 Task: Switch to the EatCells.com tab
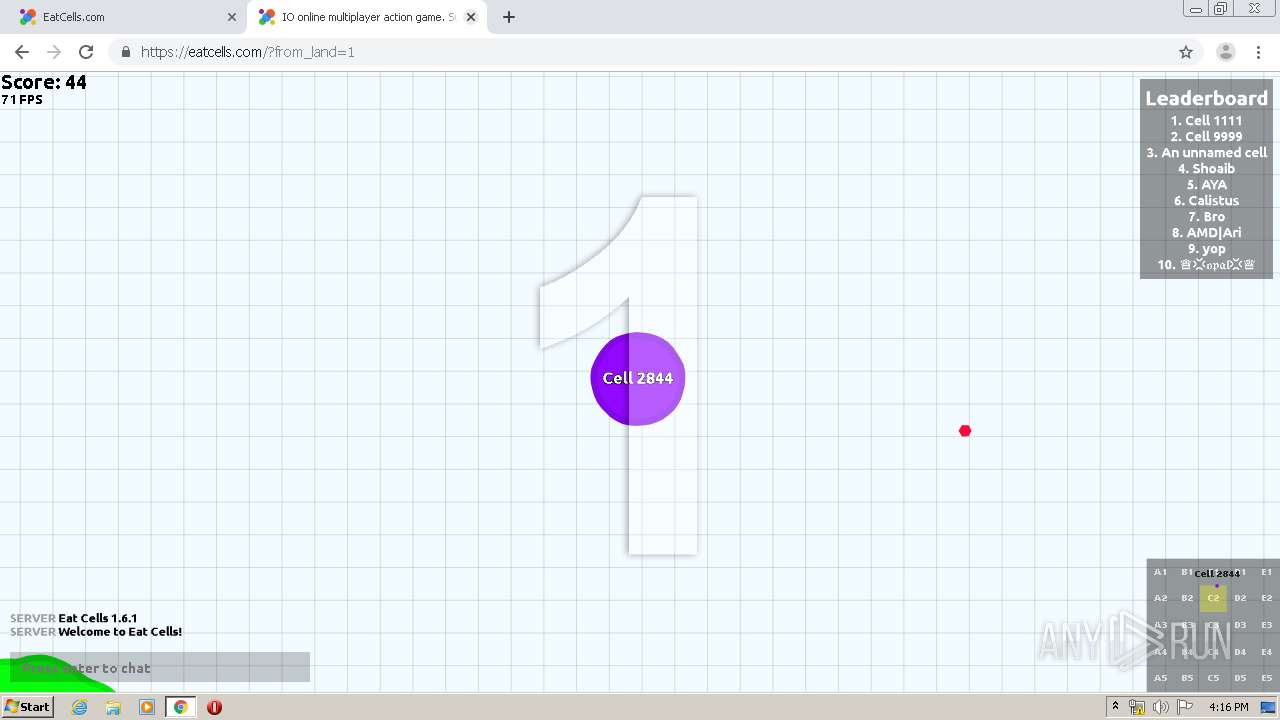pyautogui.click(x=126, y=17)
